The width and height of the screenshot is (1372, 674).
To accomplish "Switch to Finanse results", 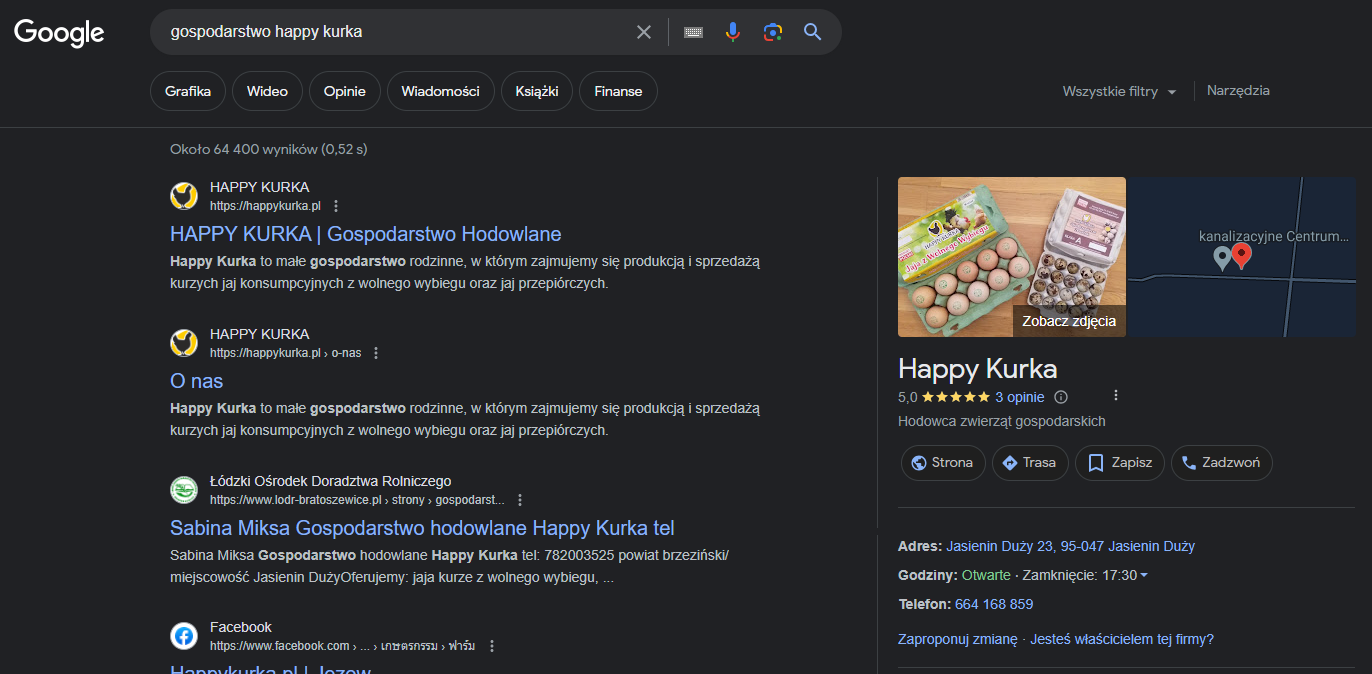I will tap(618, 91).
